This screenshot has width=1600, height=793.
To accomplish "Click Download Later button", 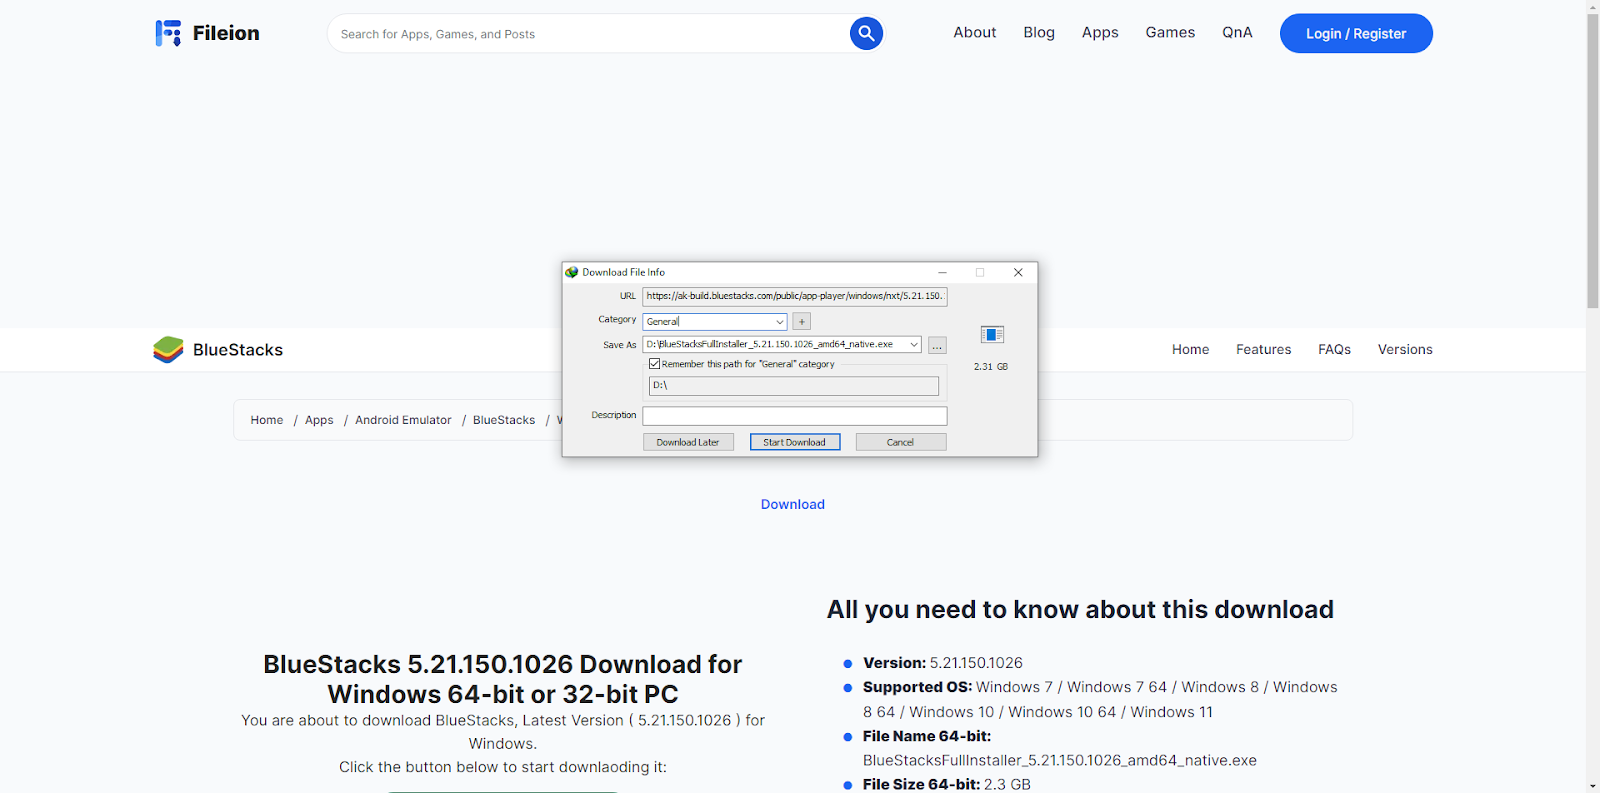I will [x=688, y=442].
